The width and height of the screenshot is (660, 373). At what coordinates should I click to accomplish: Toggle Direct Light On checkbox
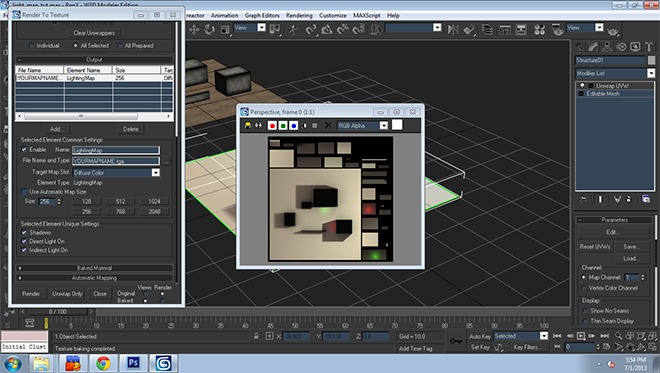click(x=24, y=241)
